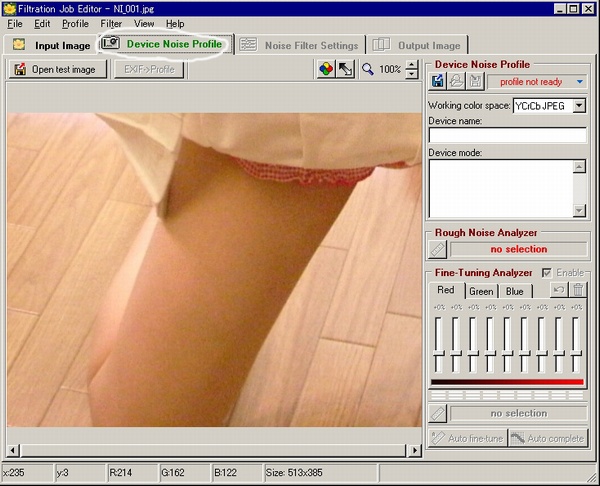Decrease zoom with the down stepper arrow
Image resolution: width=600 pixels, height=486 pixels.
tap(411, 74)
